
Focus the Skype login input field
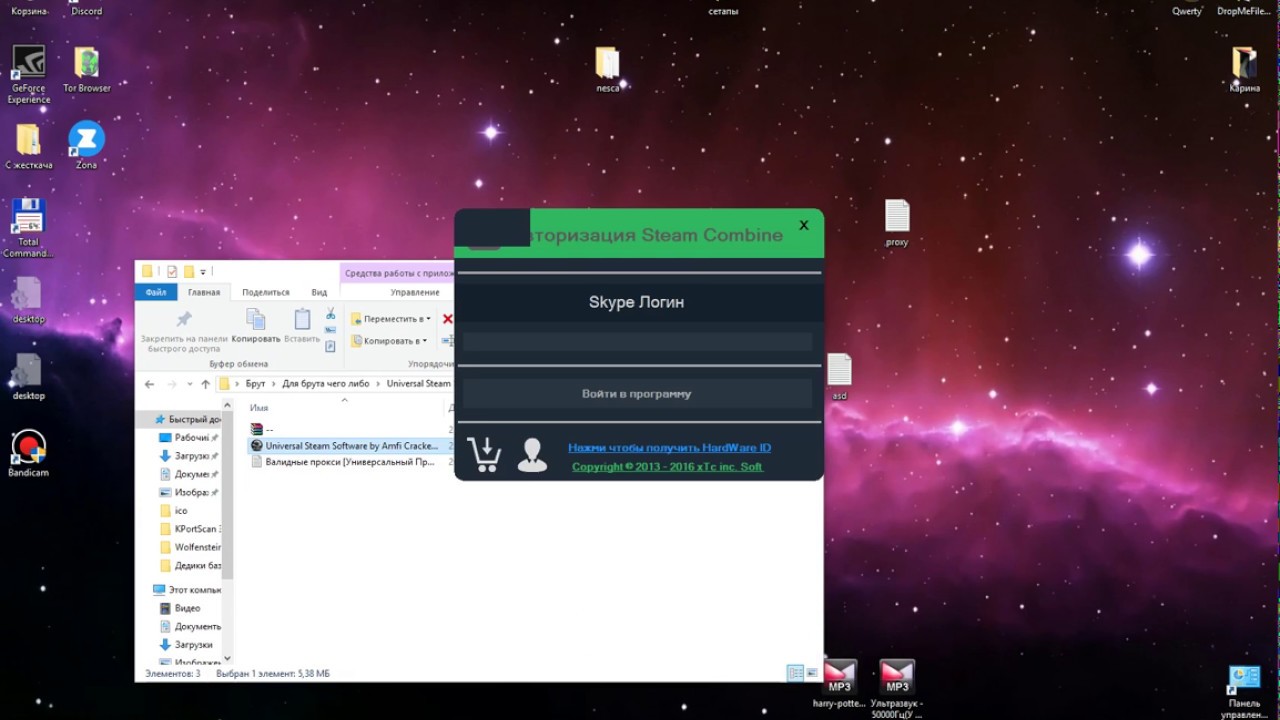(x=637, y=341)
